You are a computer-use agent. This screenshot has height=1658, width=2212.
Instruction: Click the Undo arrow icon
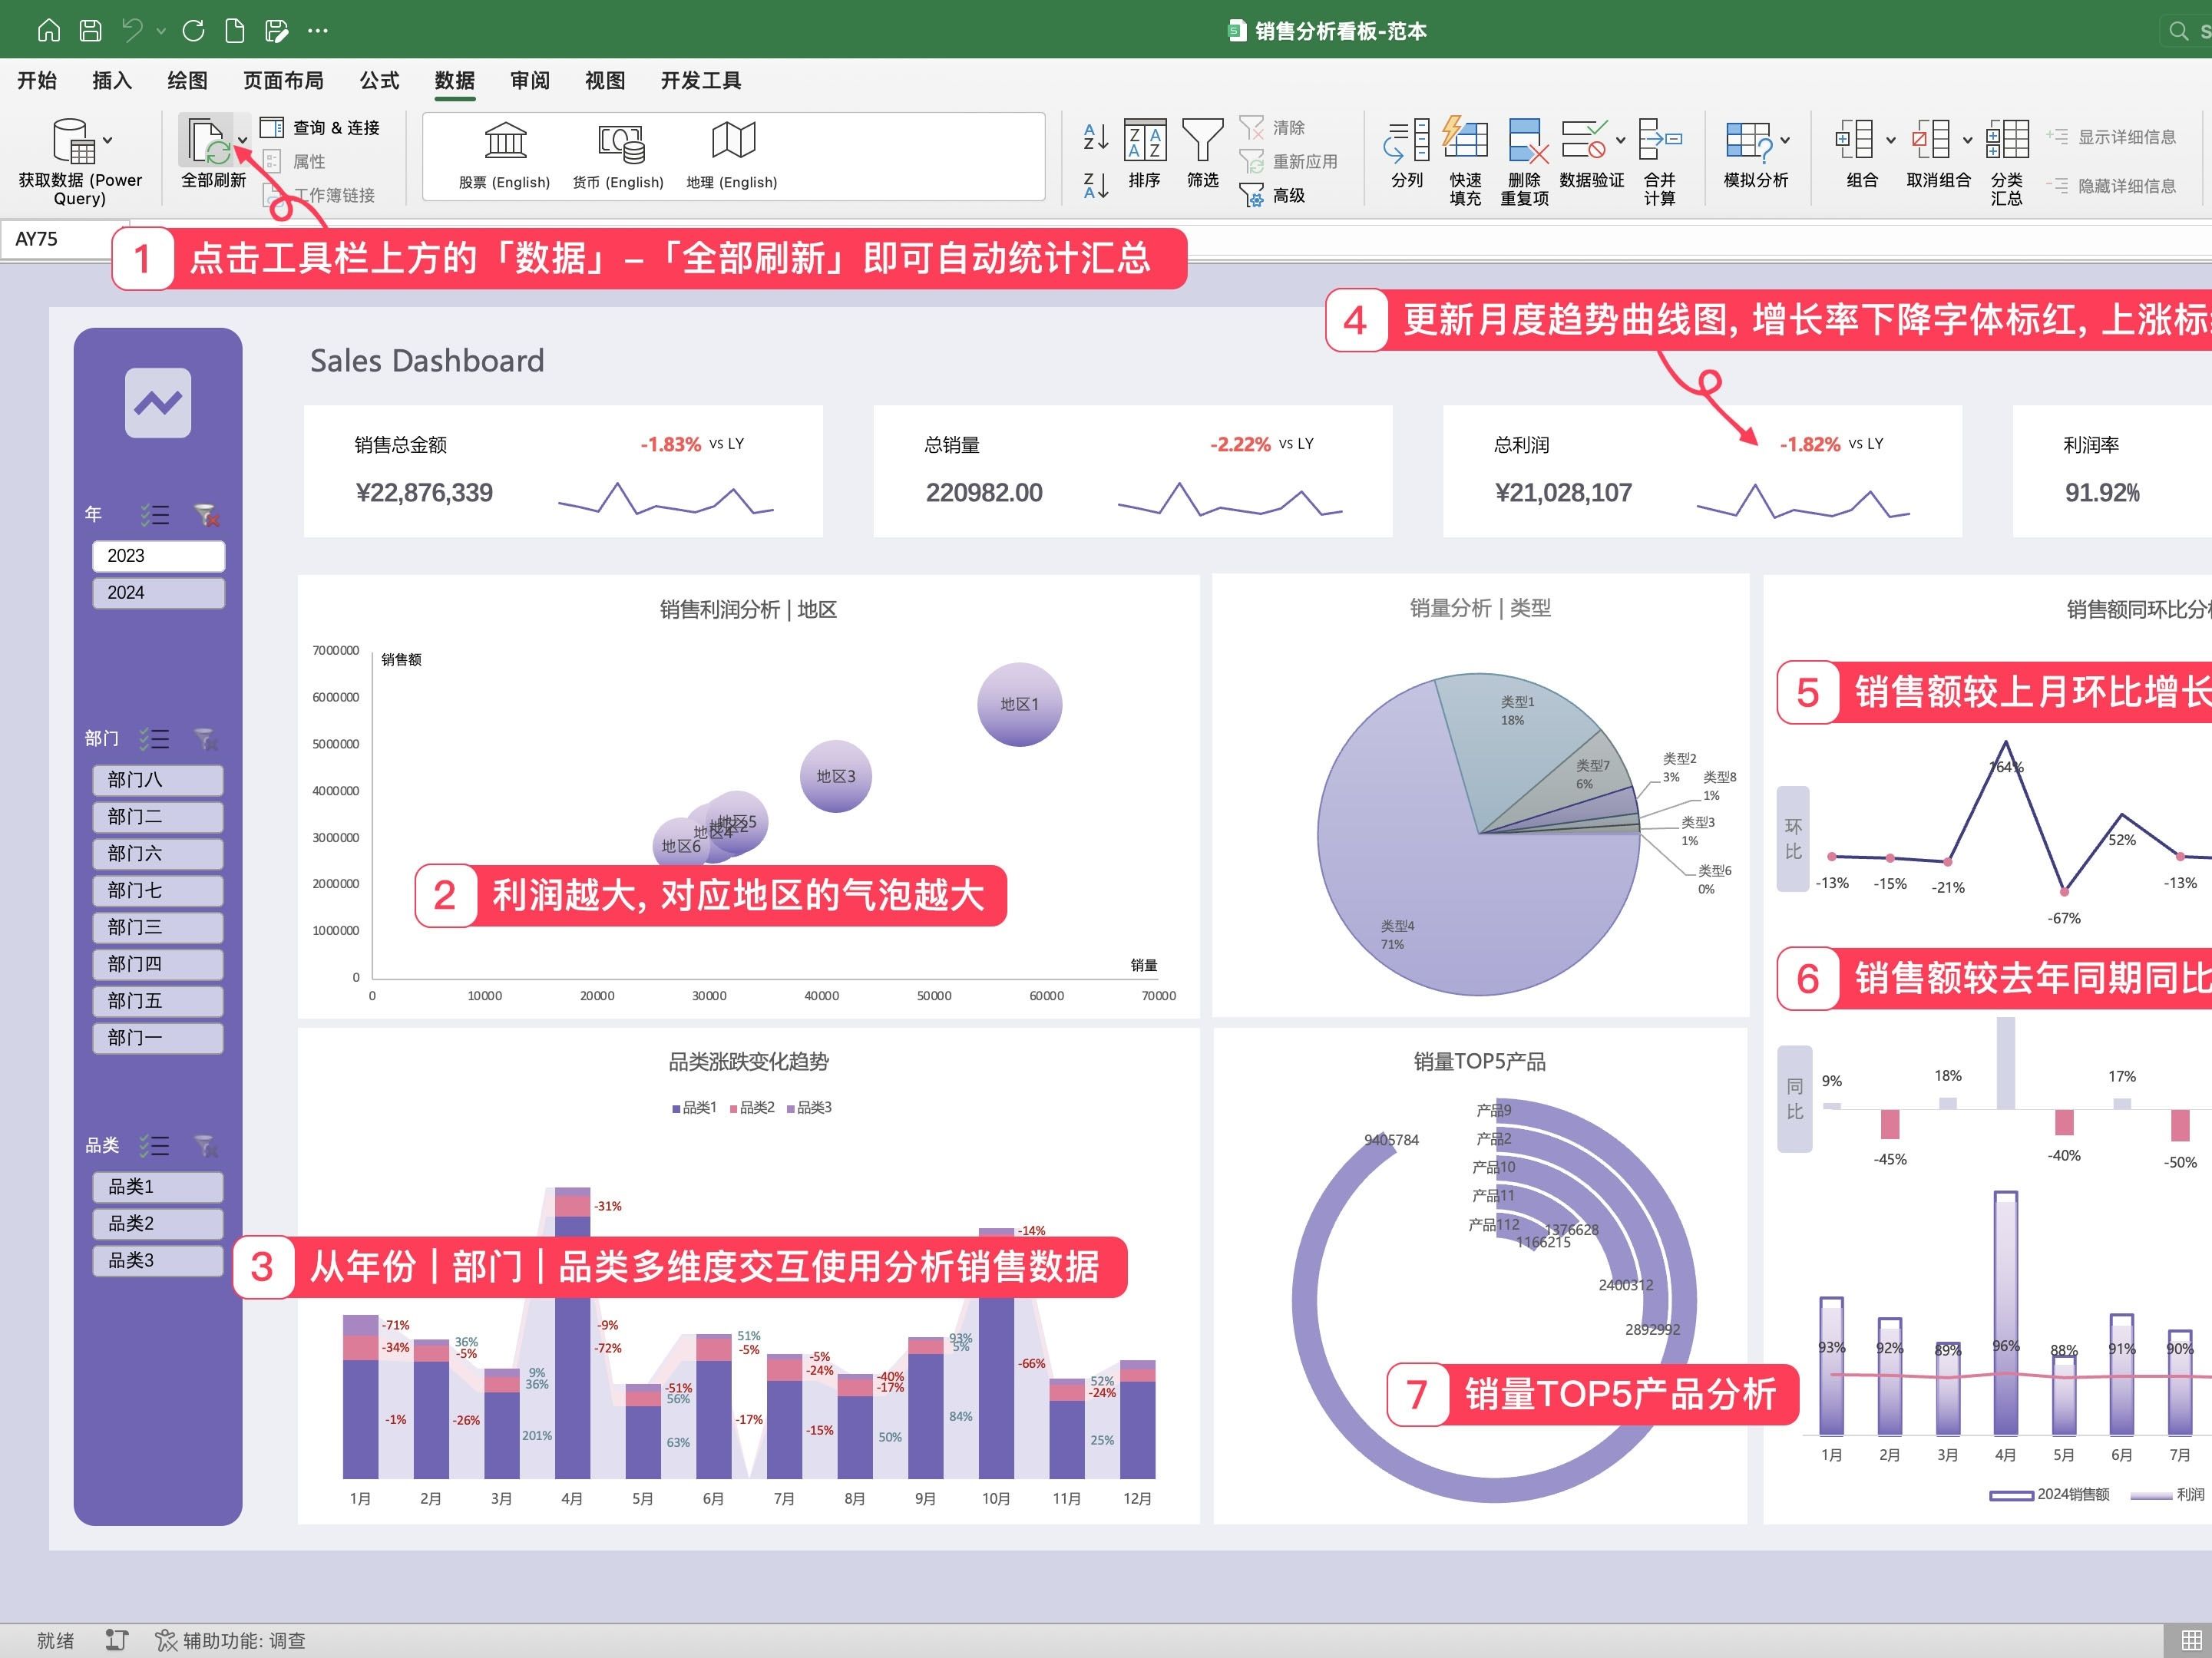coord(132,31)
